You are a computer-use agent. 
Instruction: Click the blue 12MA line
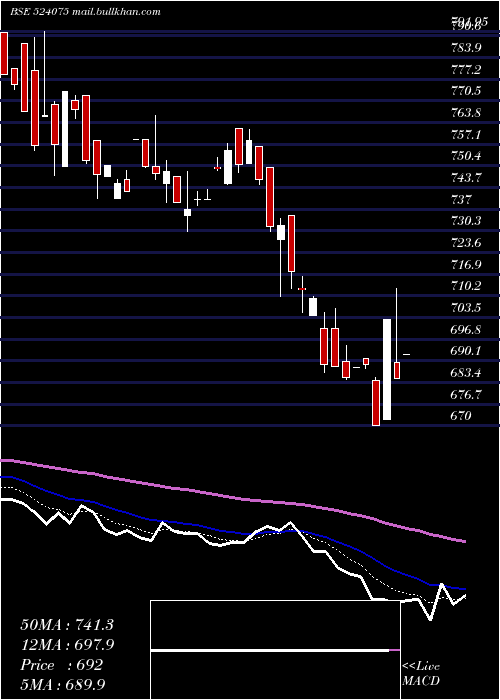232,532
